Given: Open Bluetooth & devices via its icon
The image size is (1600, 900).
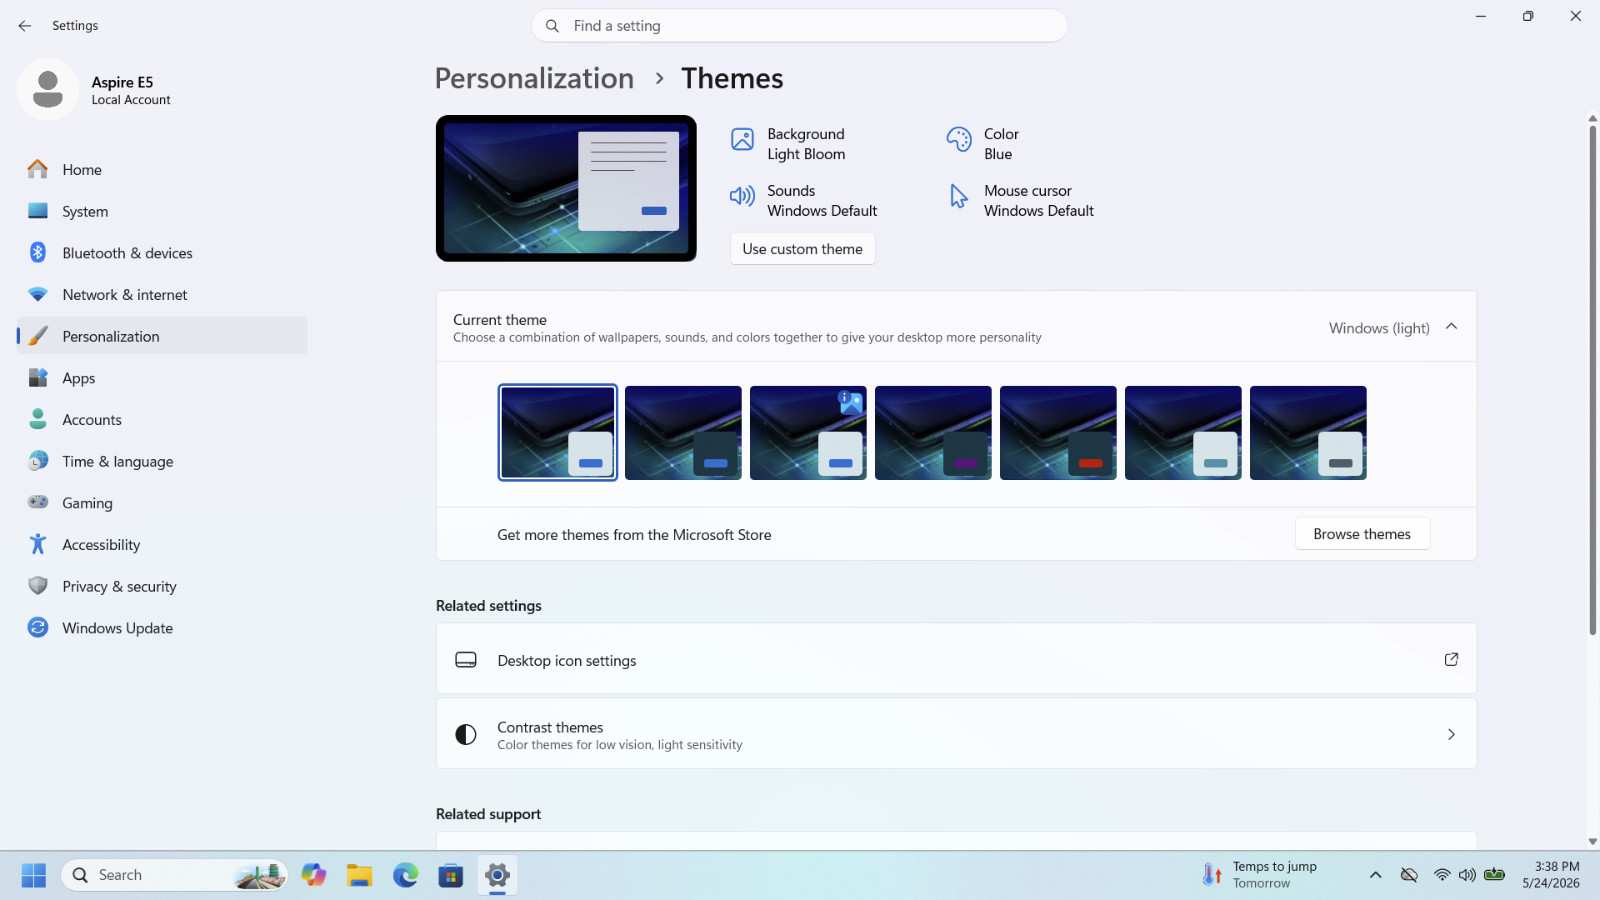Looking at the screenshot, I should [38, 253].
